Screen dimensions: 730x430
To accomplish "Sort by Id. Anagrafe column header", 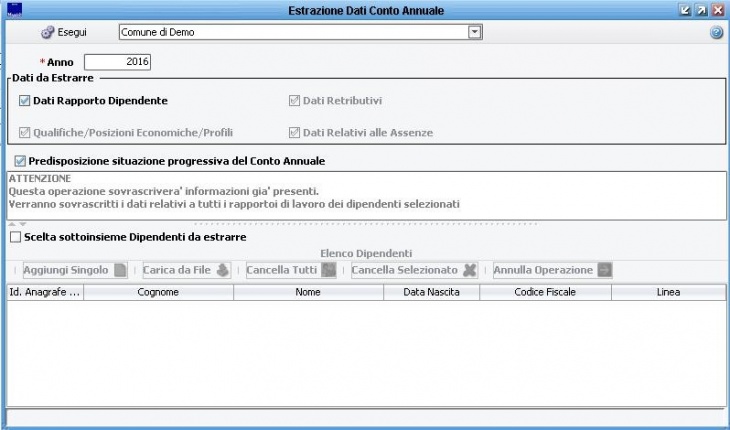I will coord(45,292).
